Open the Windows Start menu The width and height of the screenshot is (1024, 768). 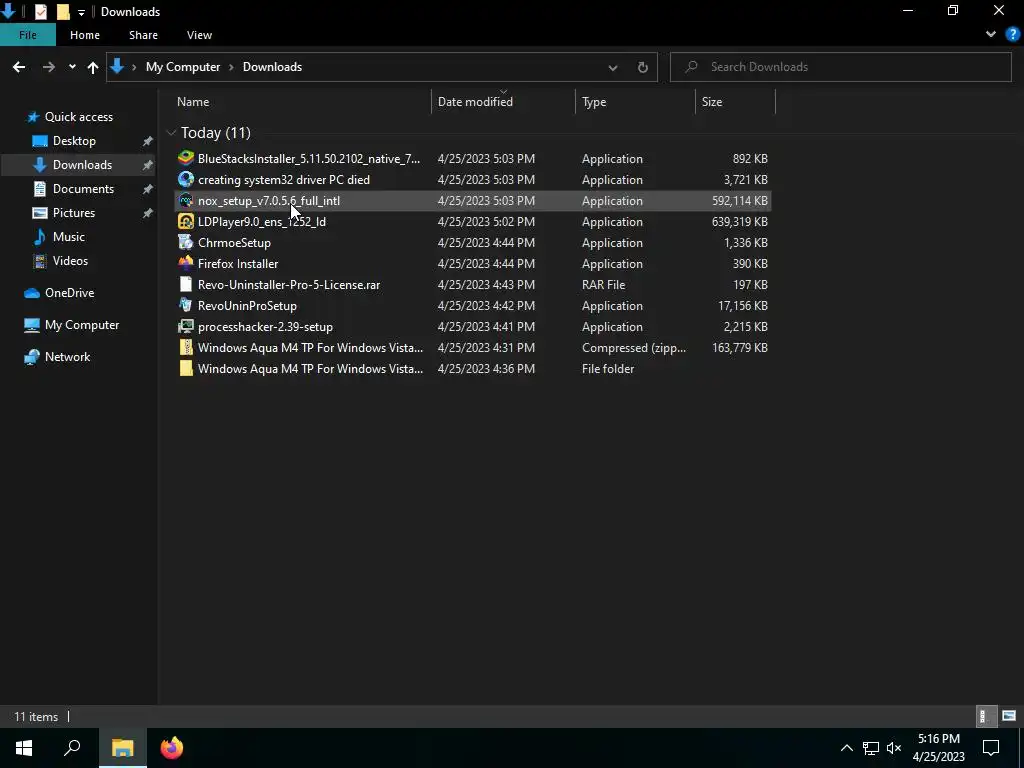point(24,748)
